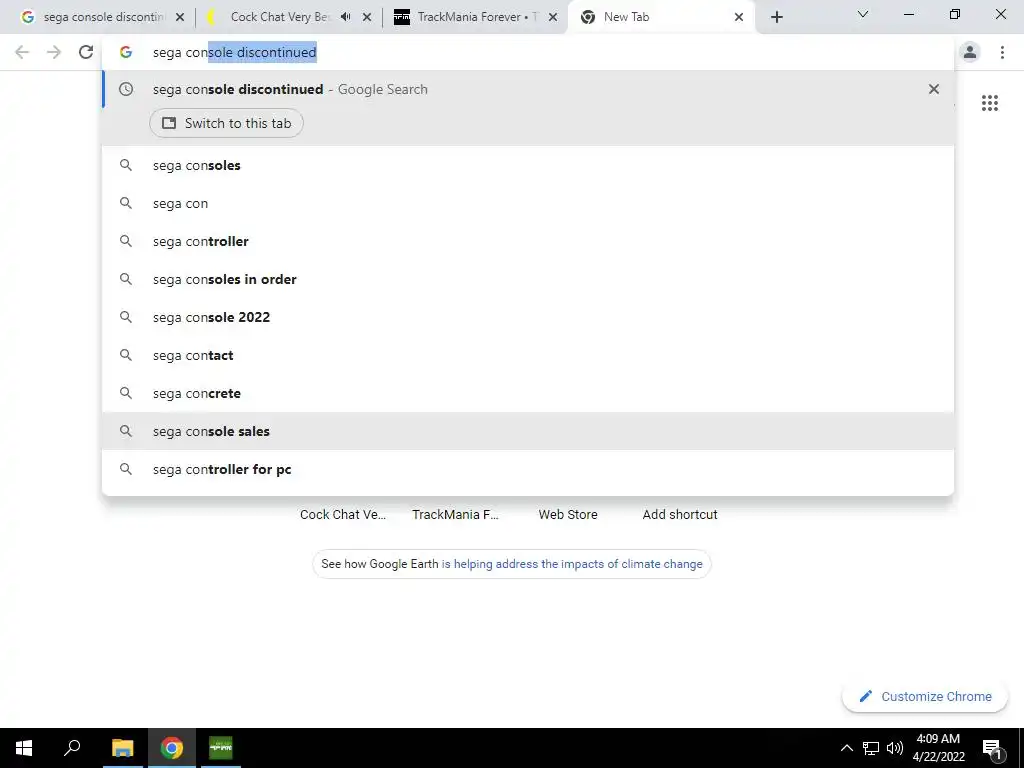Open a new tab with the plus icon
This screenshot has width=1024, height=768.
[776, 18]
